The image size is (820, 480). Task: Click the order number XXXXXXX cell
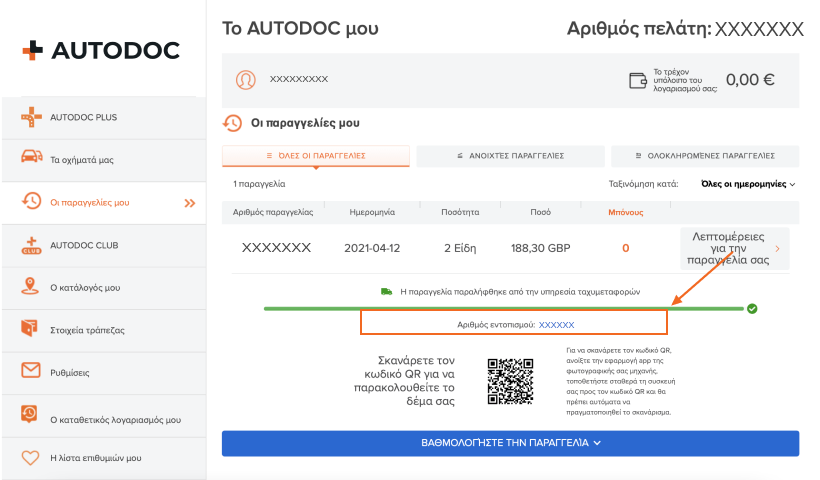coord(276,248)
